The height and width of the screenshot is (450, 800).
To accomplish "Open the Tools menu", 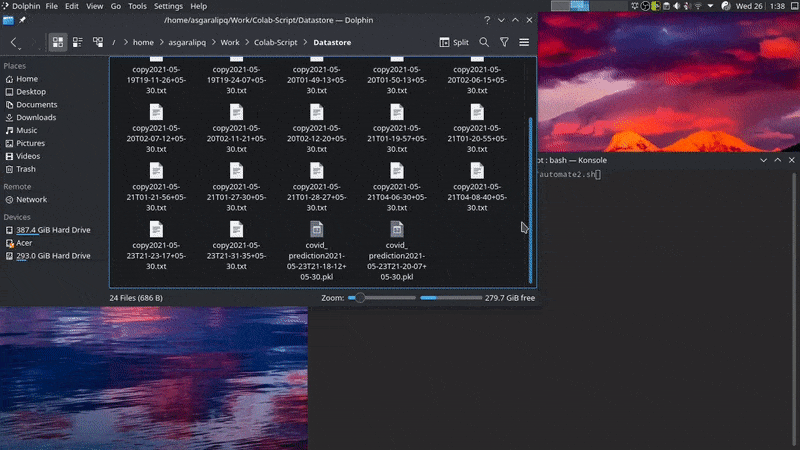I will click(137, 6).
